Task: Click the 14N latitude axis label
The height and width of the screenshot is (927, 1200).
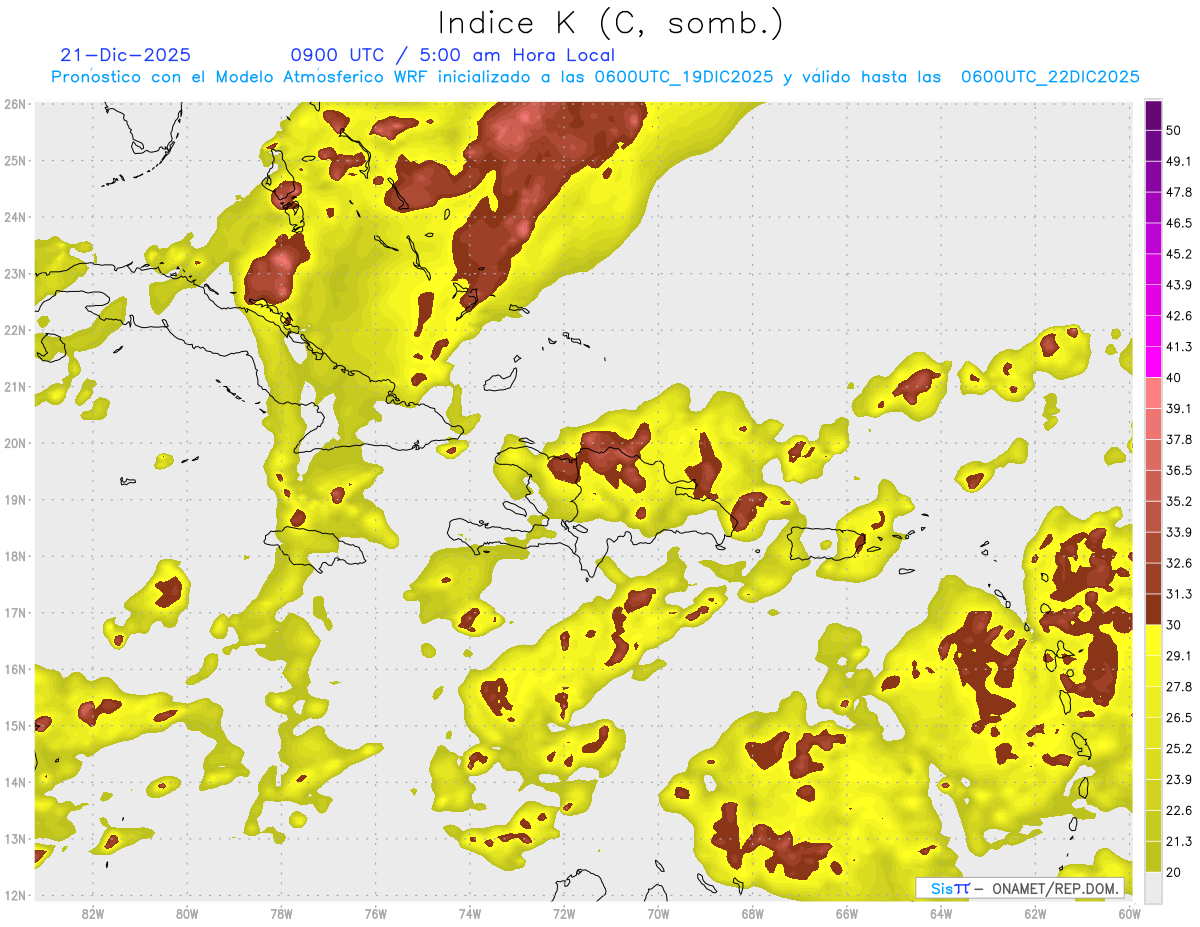Action: [x=15, y=782]
